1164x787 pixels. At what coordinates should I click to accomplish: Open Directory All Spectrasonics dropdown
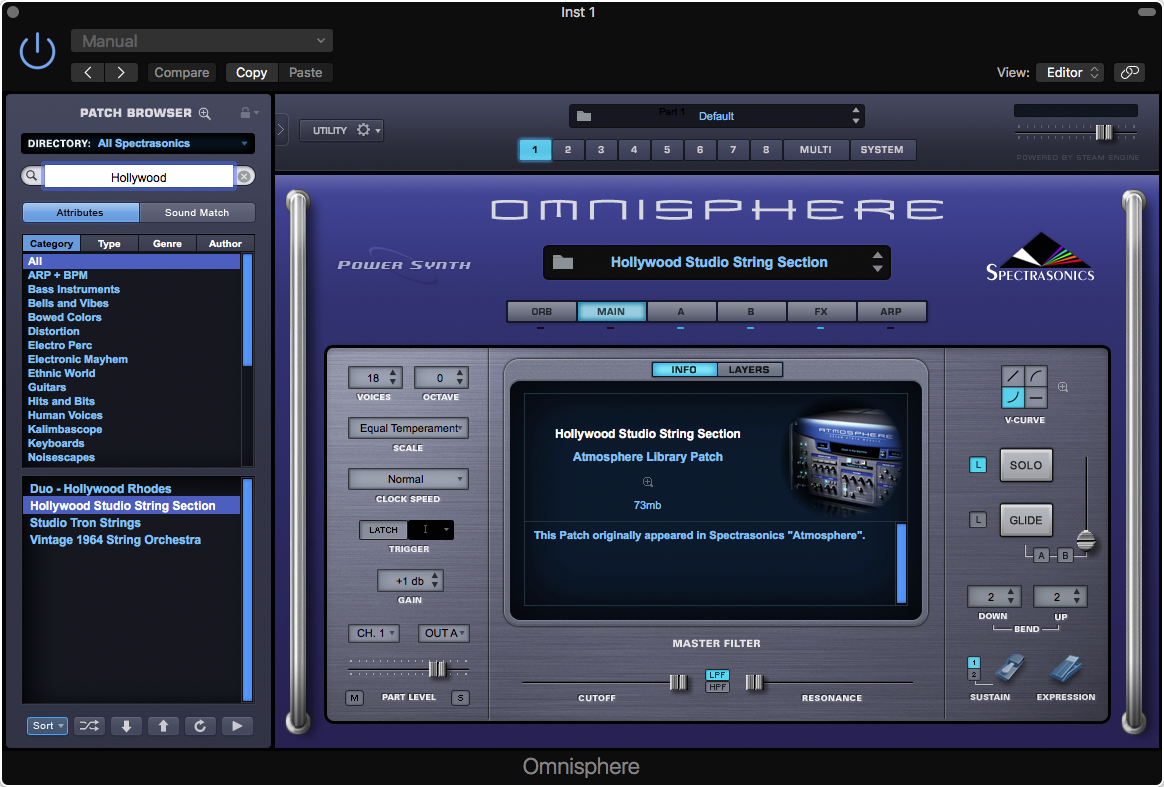pyautogui.click(x=138, y=143)
